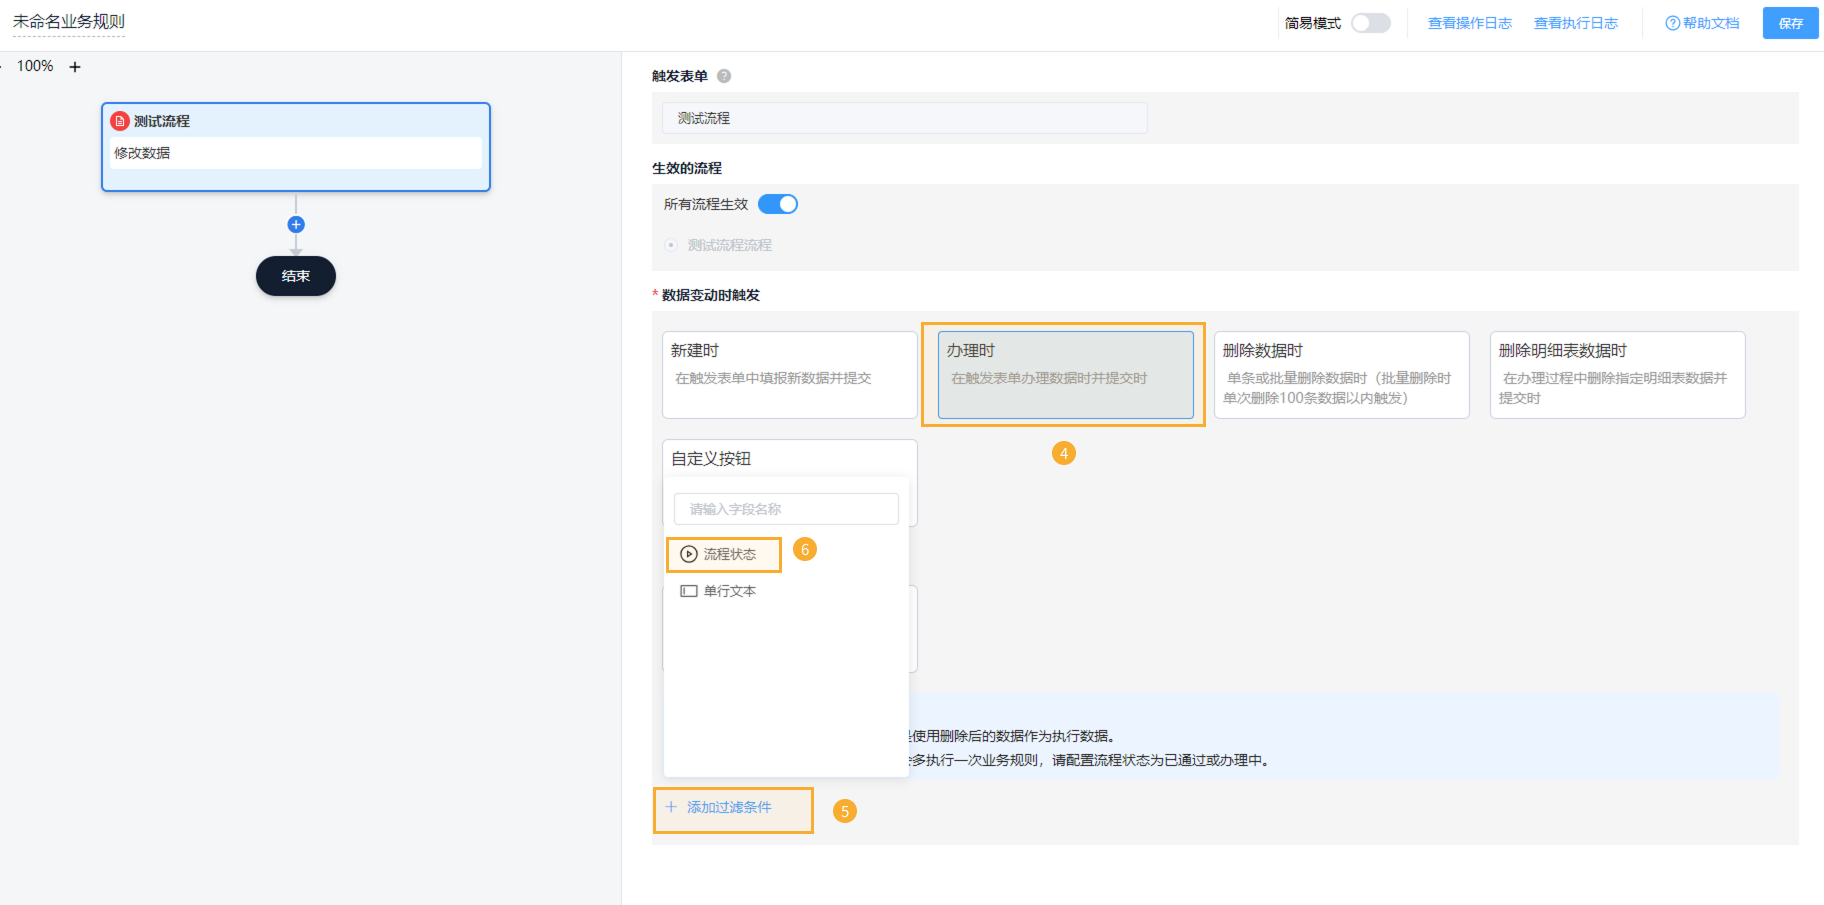Open 查看操作日志 link

pyautogui.click(x=1469, y=23)
